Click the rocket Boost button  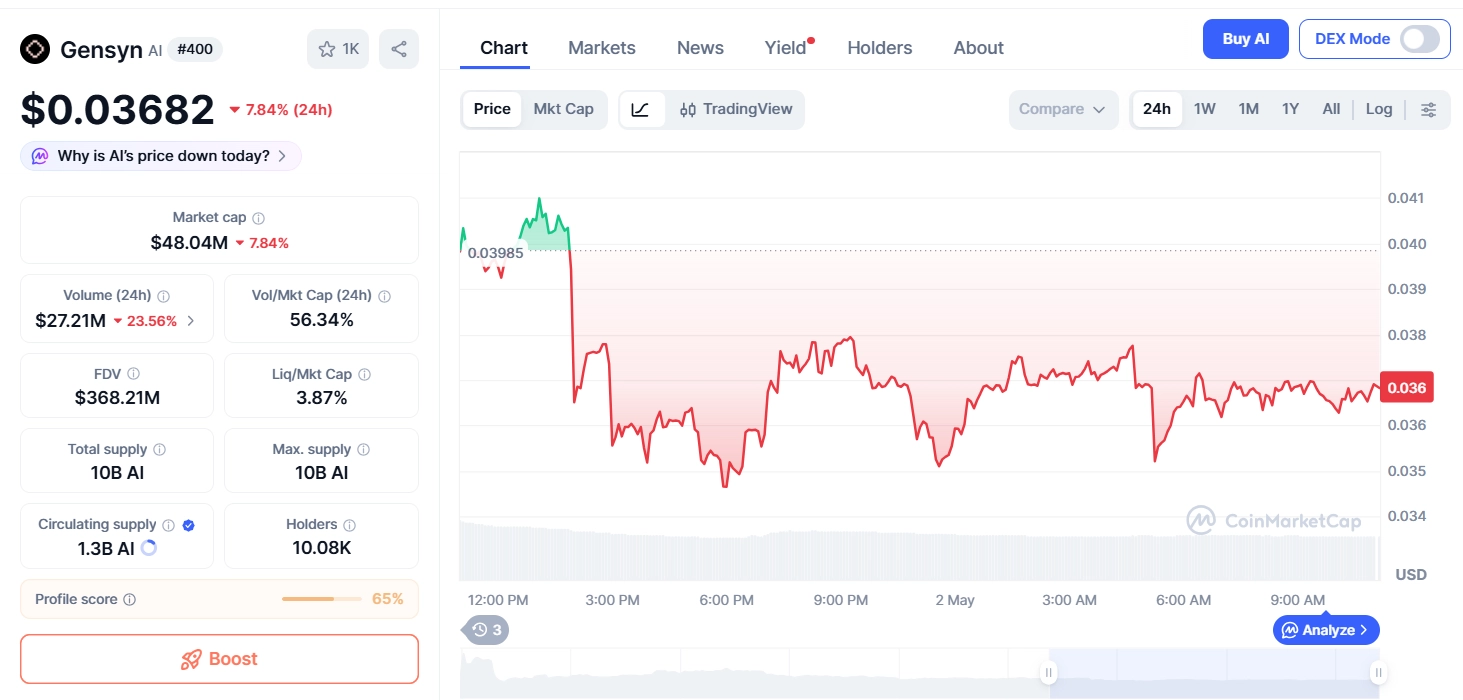[x=219, y=659]
